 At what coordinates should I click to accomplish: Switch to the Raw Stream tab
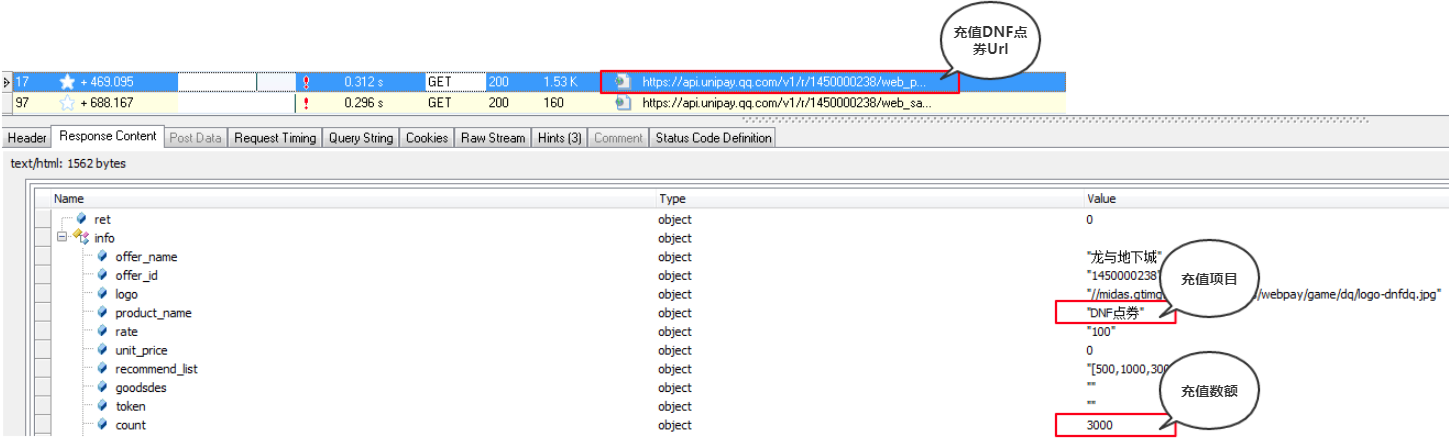pyautogui.click(x=492, y=138)
